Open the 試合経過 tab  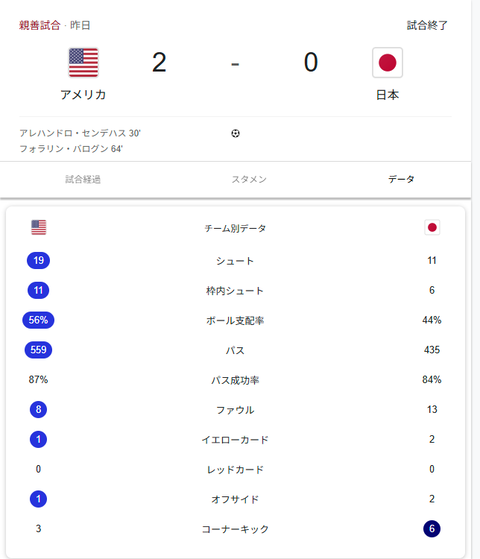[83, 179]
